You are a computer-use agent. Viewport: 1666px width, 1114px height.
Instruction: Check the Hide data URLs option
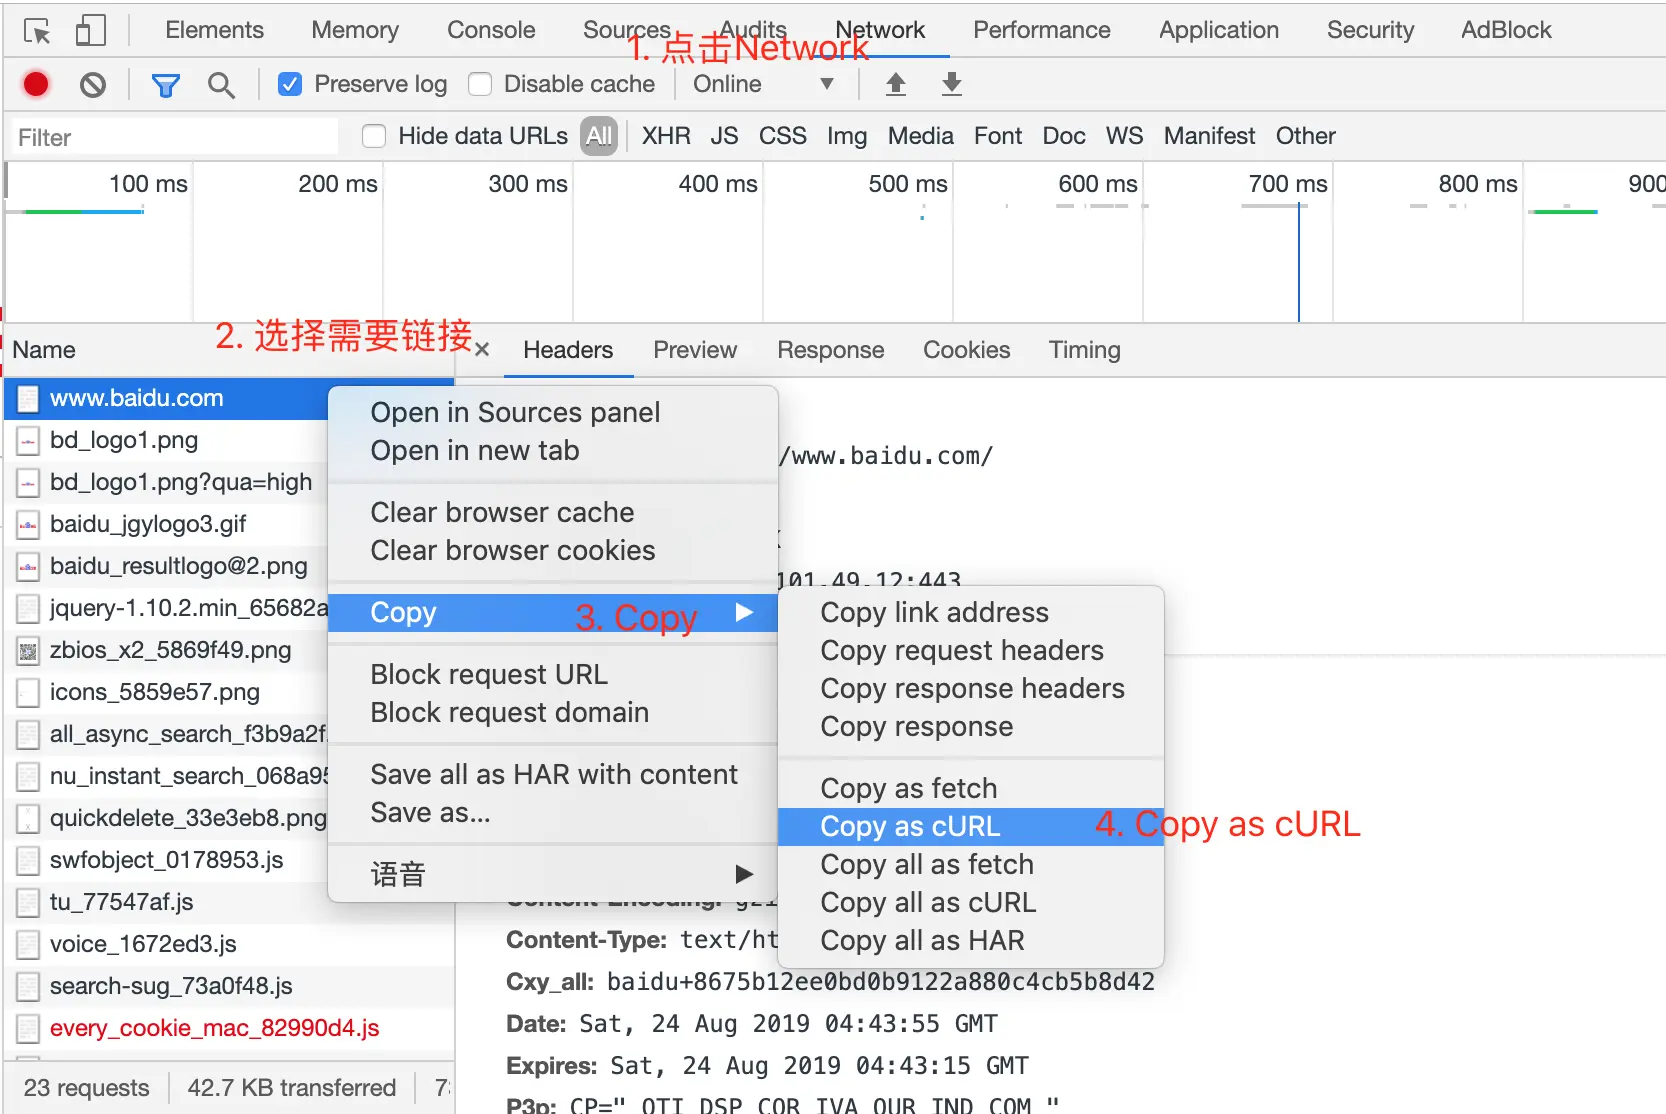tap(373, 136)
